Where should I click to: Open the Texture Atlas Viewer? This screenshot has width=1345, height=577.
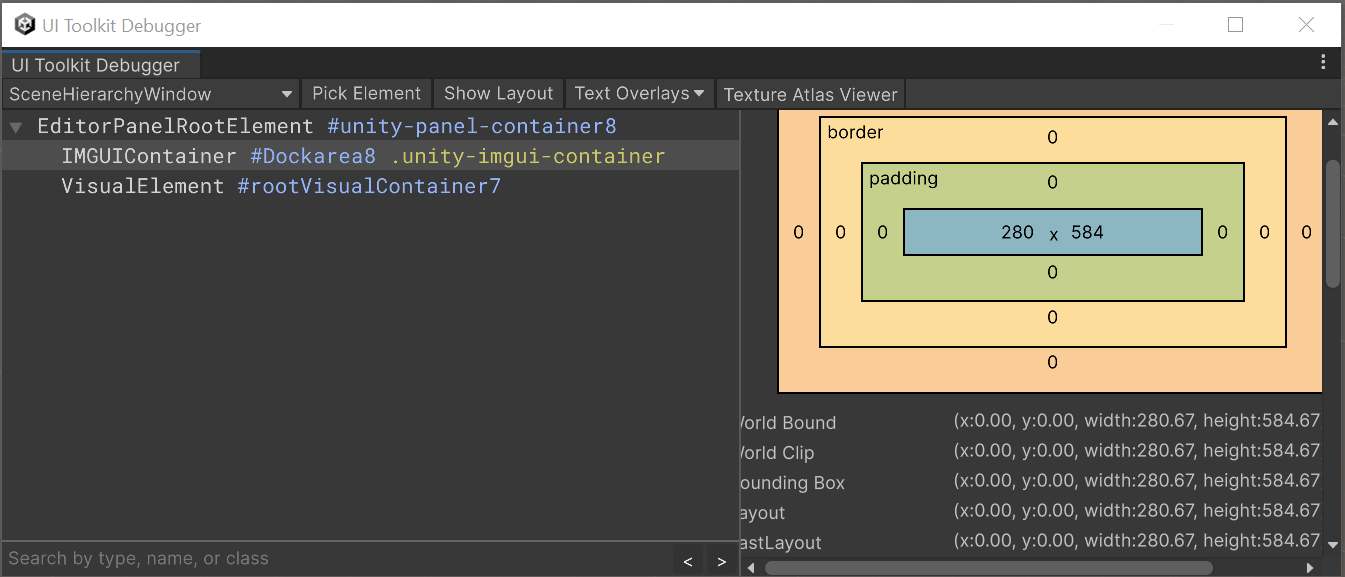[810, 93]
